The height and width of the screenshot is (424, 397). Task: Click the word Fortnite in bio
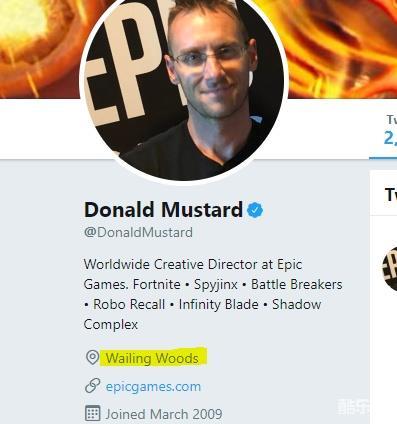click(157, 284)
